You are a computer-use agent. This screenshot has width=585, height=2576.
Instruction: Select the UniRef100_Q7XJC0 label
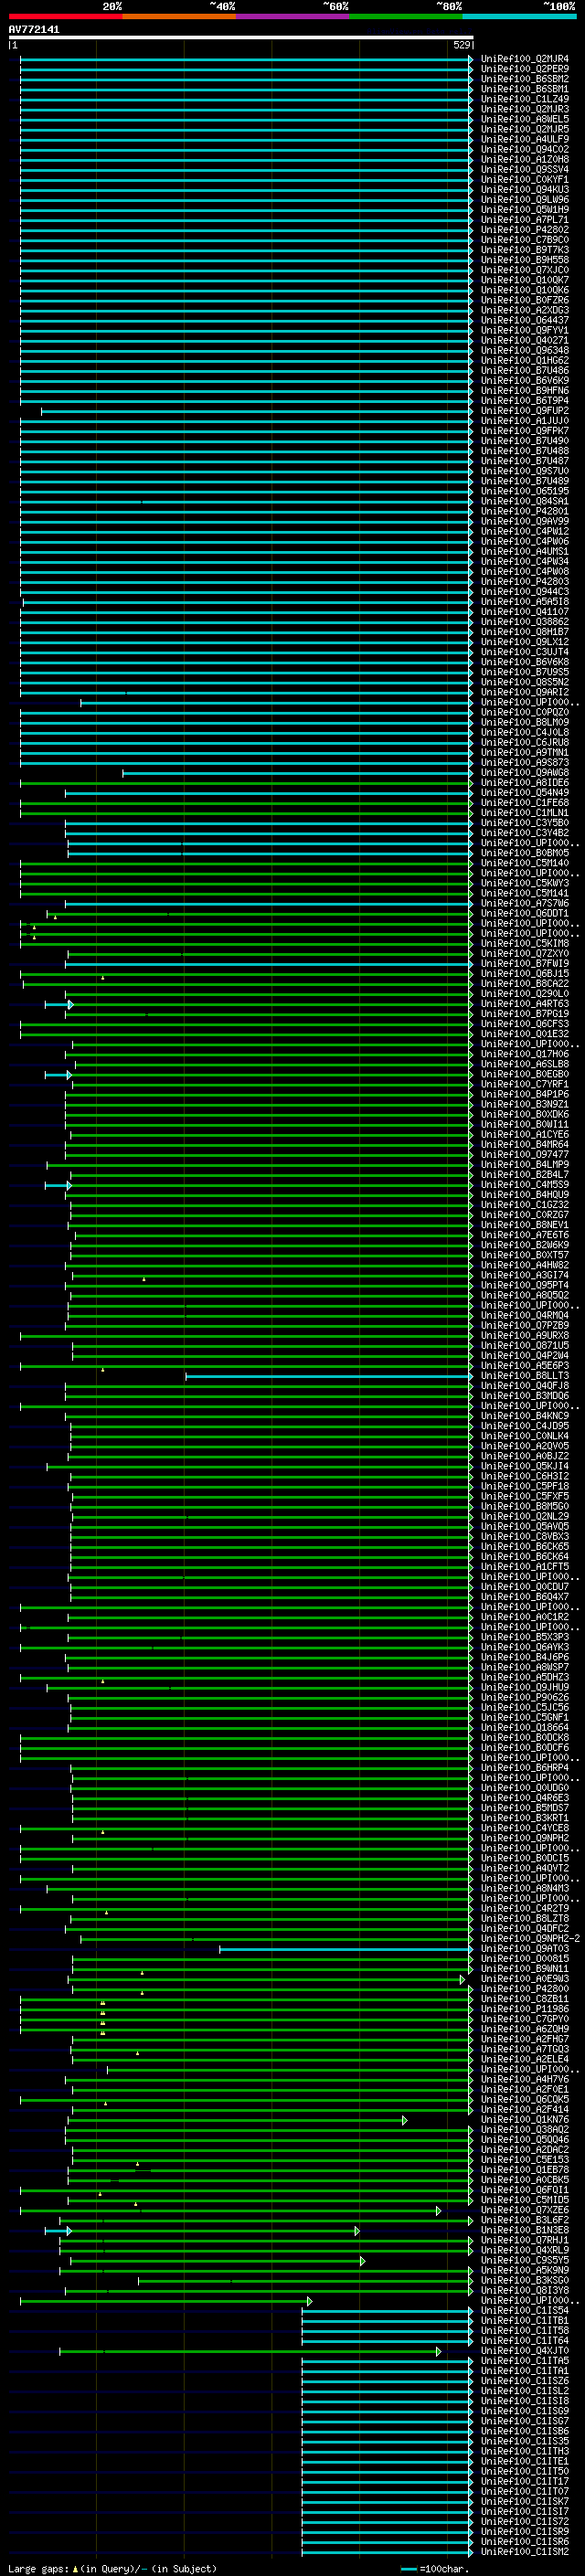525,270
